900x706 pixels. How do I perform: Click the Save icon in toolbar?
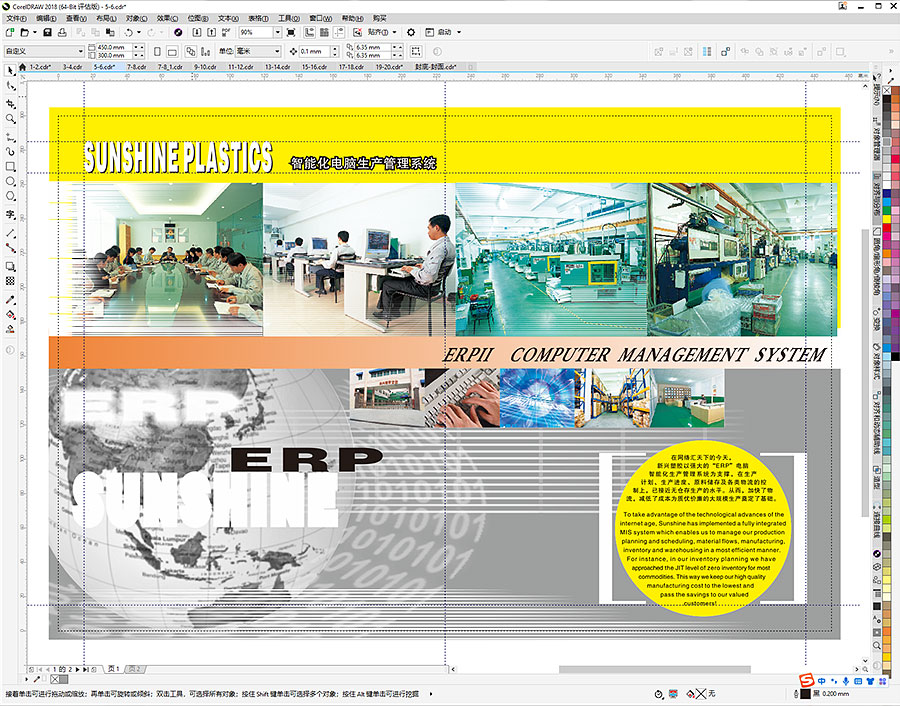47,33
